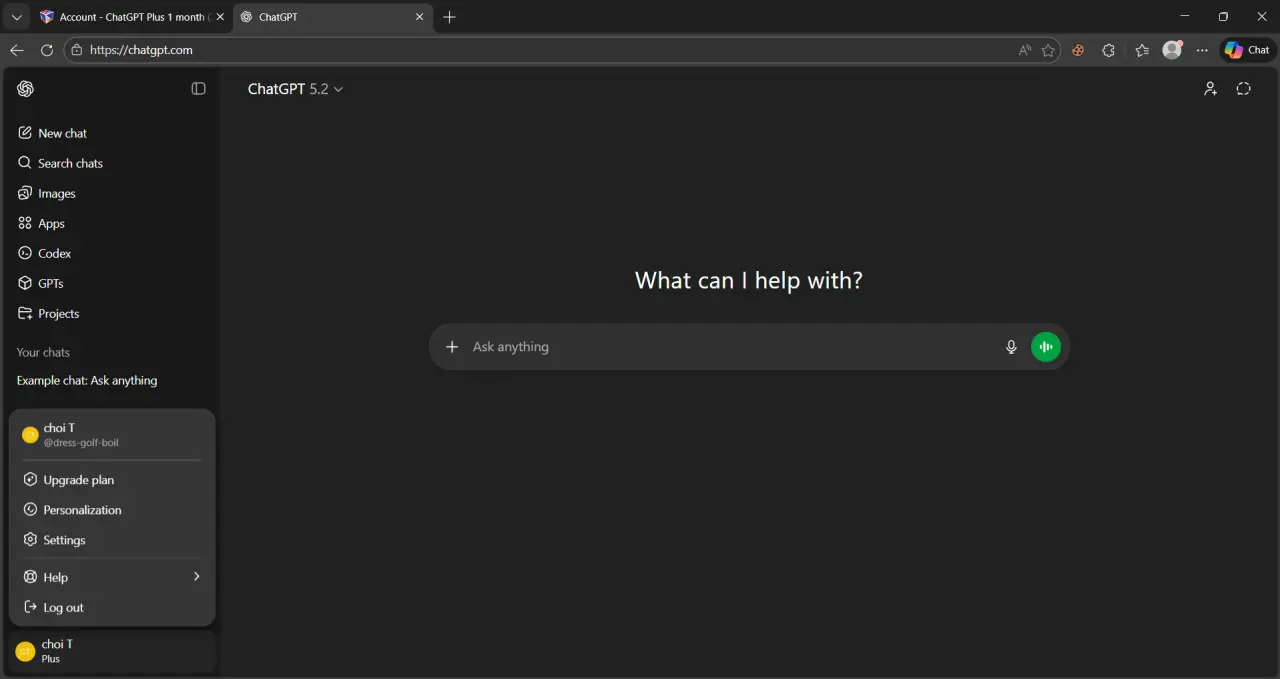The height and width of the screenshot is (679, 1280).
Task: Open the Copilot Chat button
Action: (1247, 50)
